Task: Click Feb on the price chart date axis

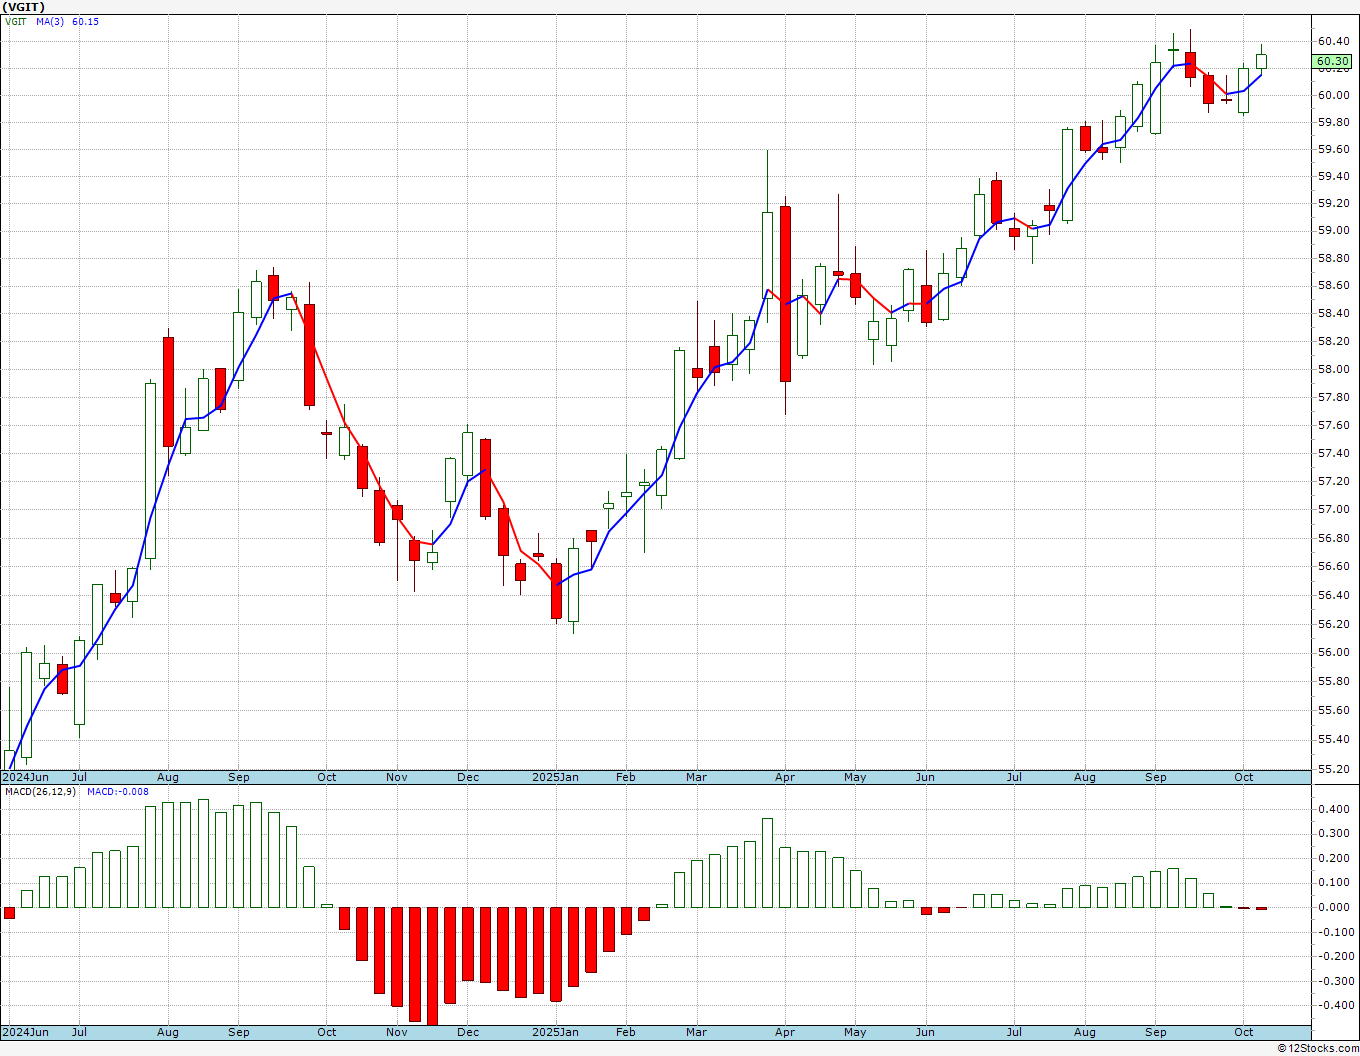Action: [x=626, y=778]
